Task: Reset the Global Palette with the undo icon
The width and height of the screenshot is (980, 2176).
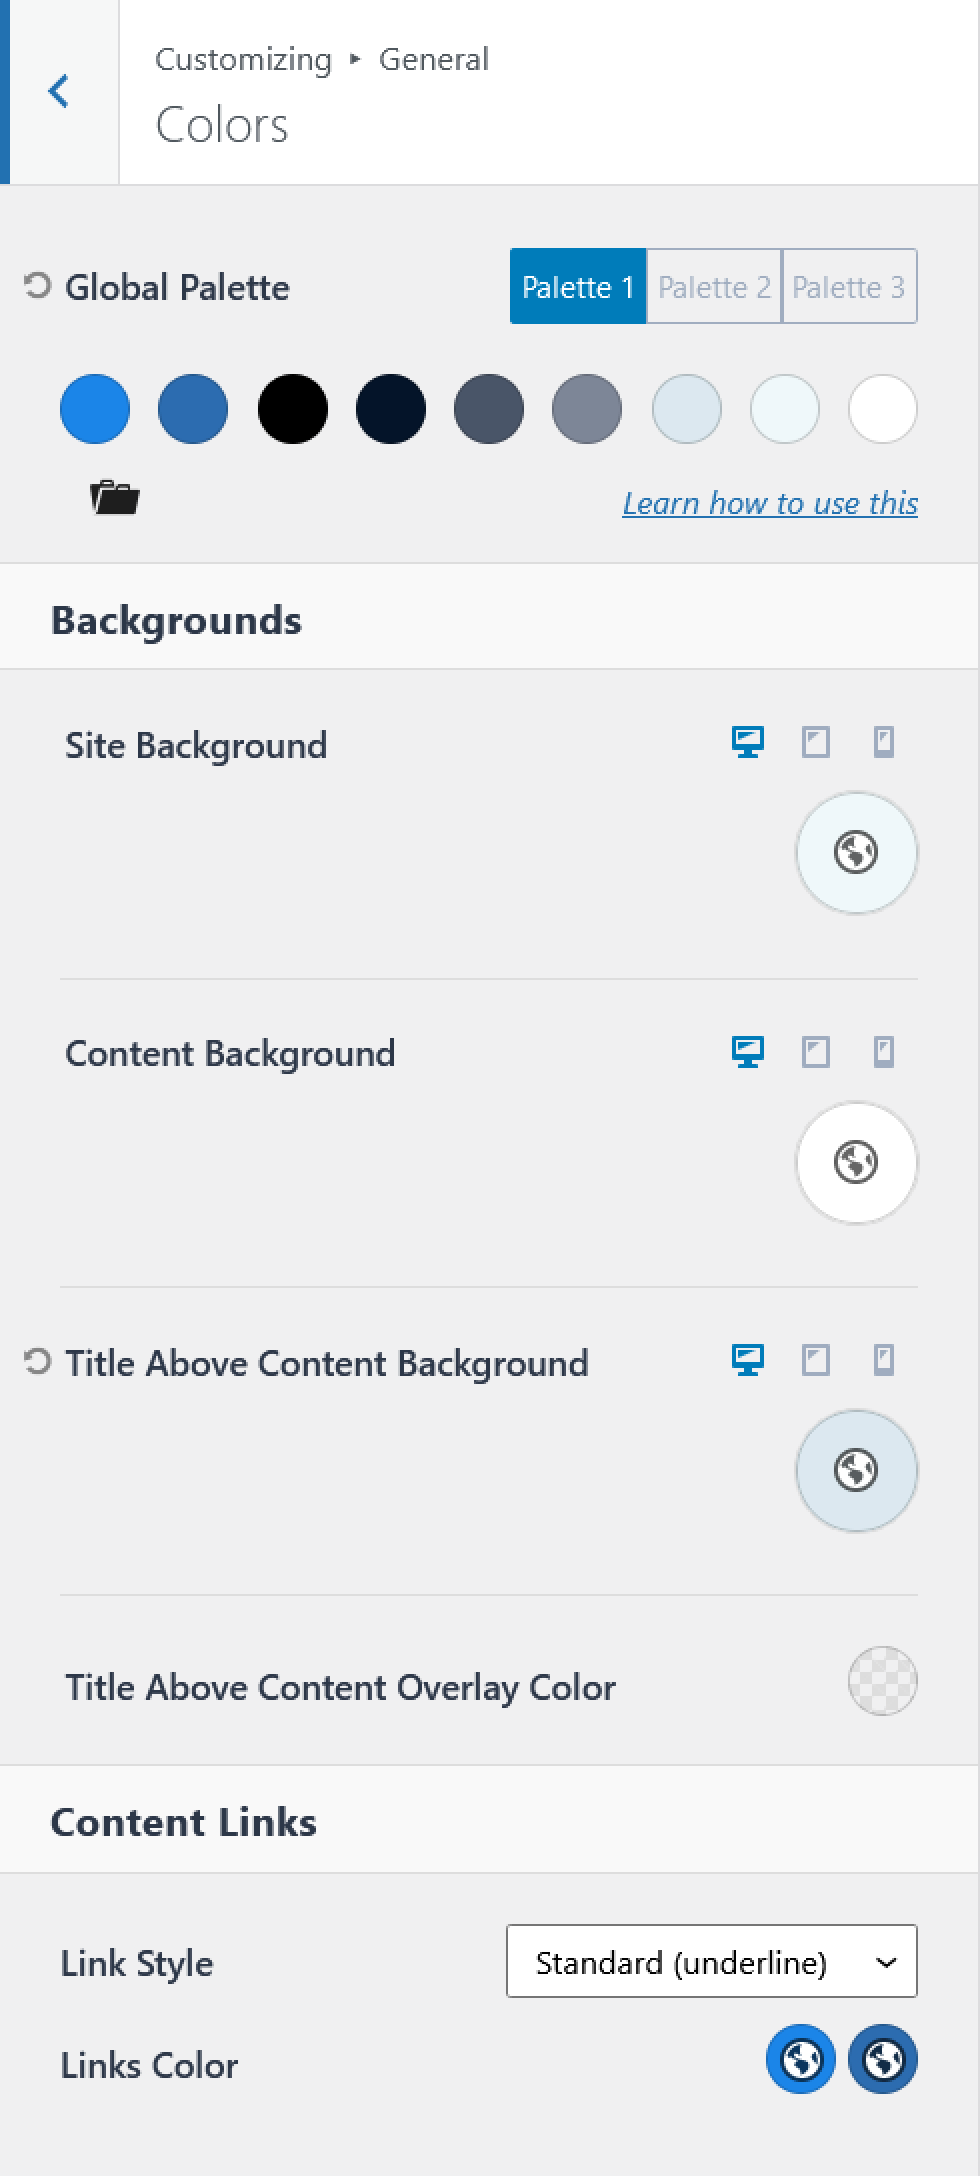Action: (x=37, y=287)
